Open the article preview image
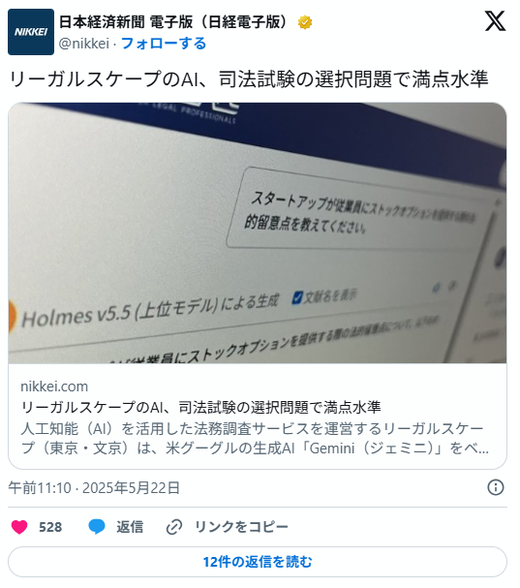The width and height of the screenshot is (520, 588). 258,233
